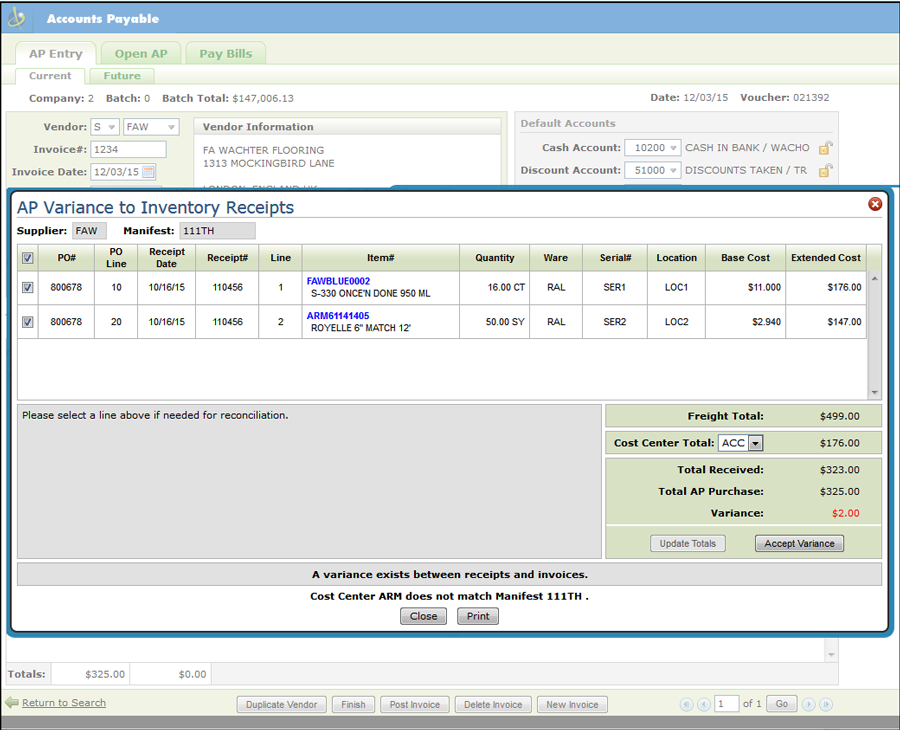Switch to the Pay Bills tab
This screenshot has width=900, height=730.
tap(226, 54)
